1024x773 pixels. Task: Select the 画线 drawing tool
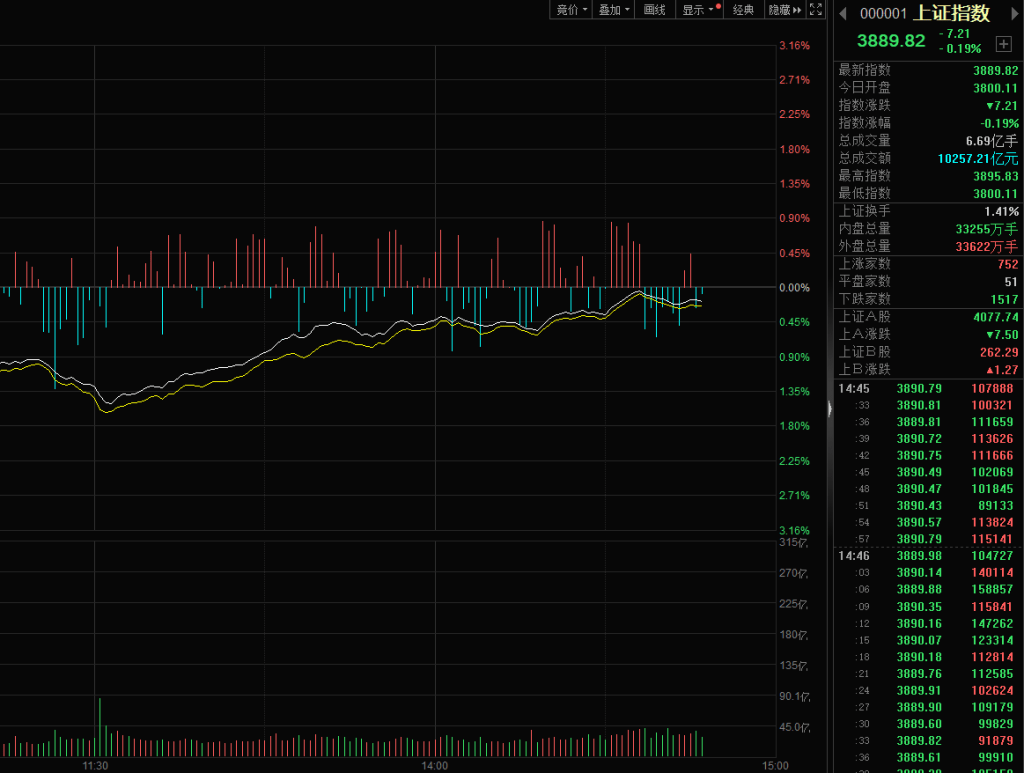pos(655,10)
